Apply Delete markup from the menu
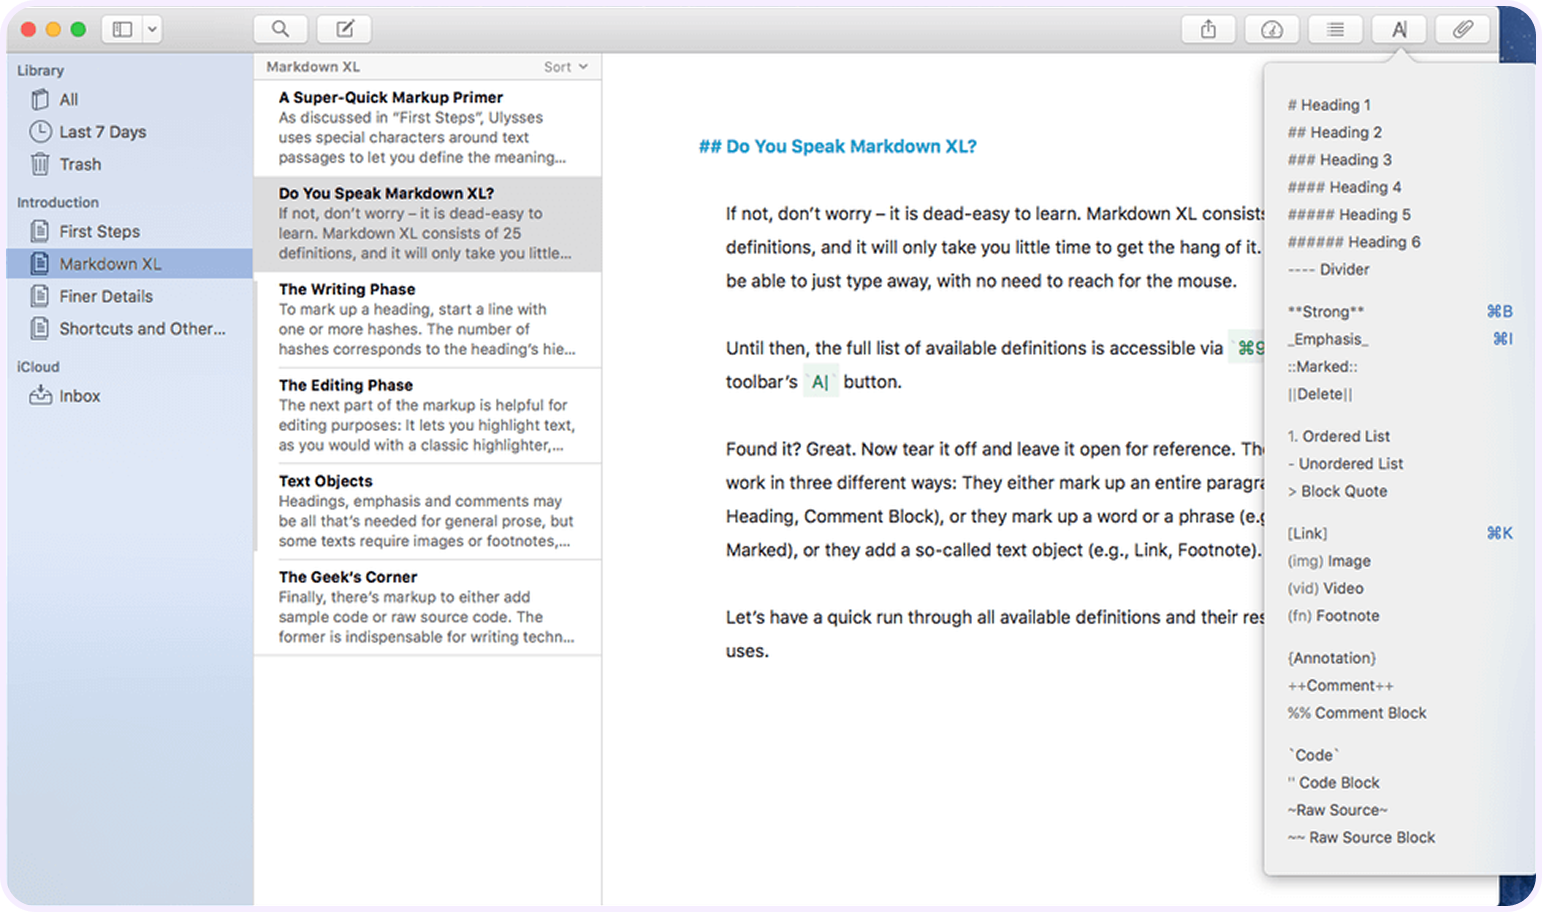The width and height of the screenshot is (1542, 912). [x=1320, y=394]
